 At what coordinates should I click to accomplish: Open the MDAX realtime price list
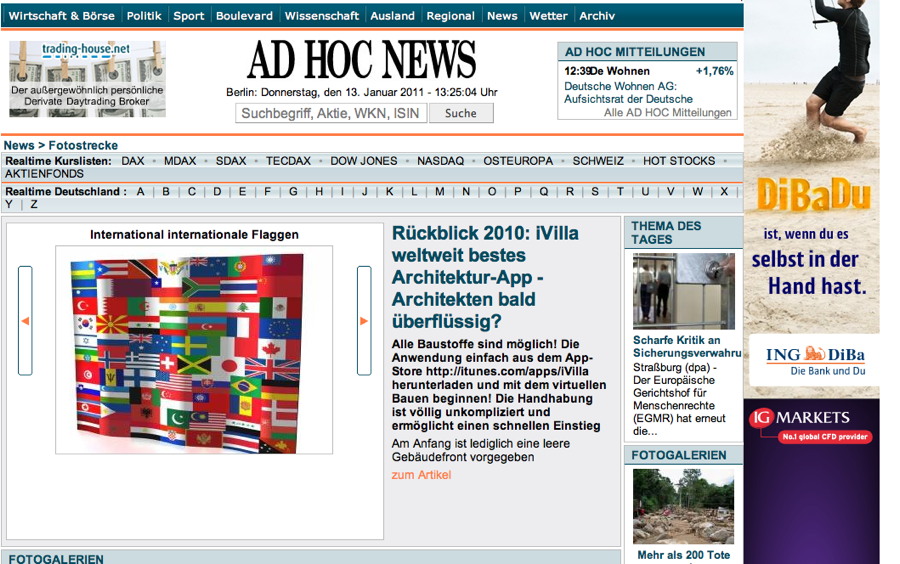point(180,161)
